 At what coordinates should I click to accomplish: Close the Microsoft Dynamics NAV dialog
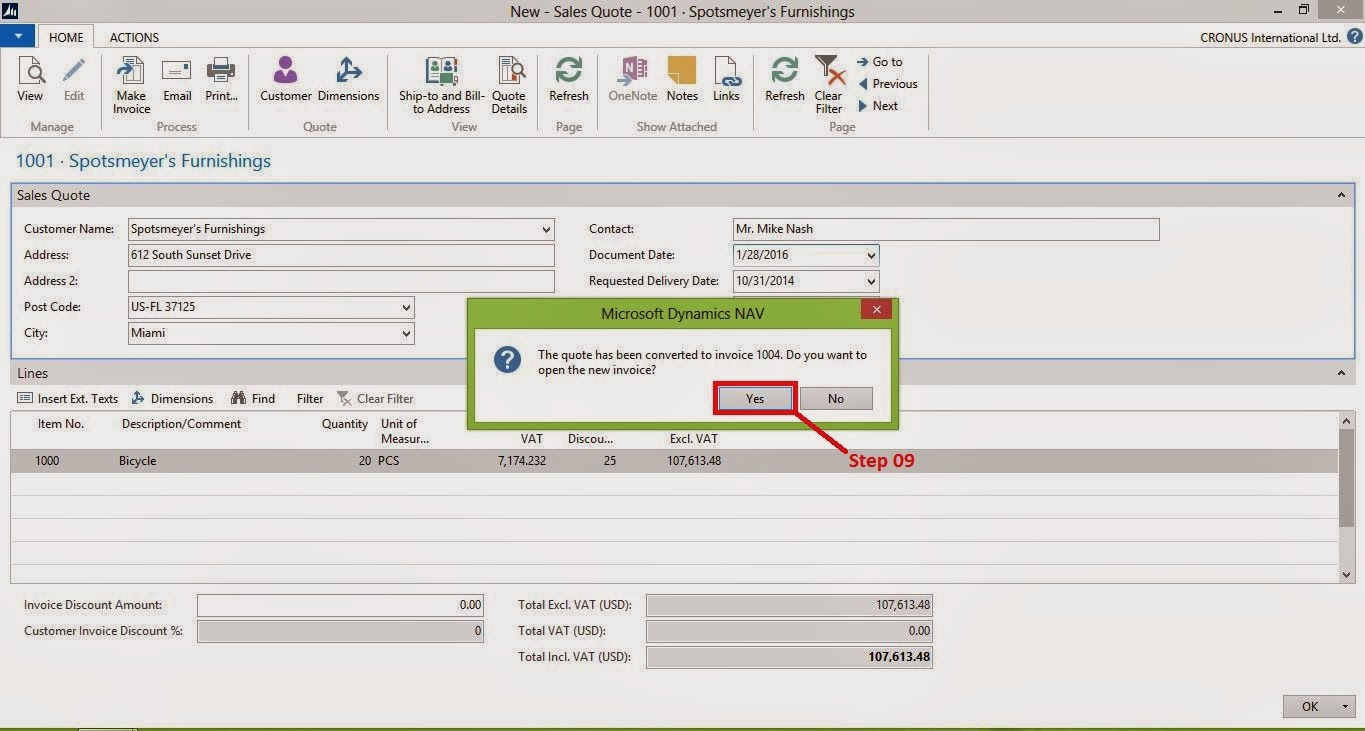877,310
